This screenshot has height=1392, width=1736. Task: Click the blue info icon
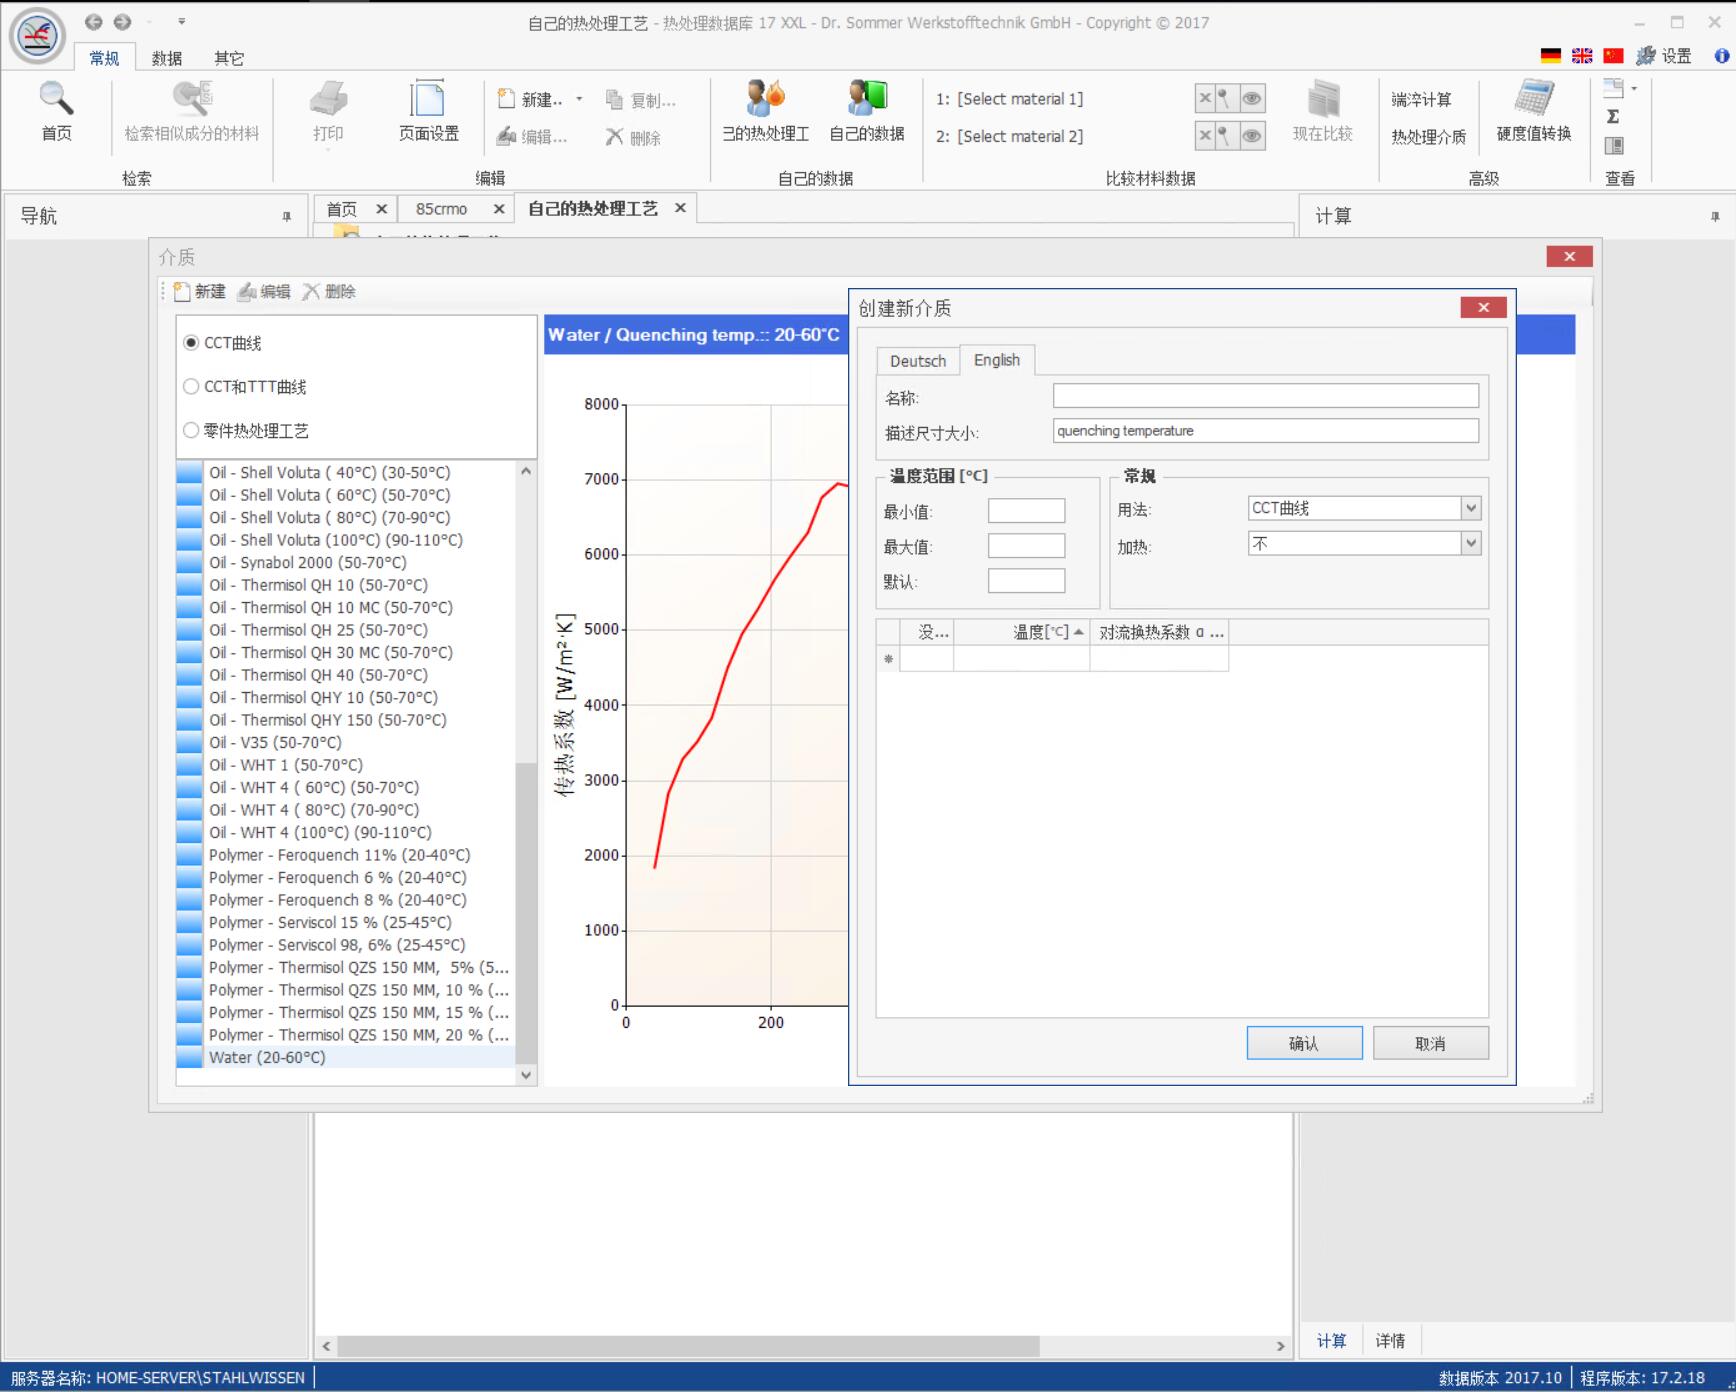click(1722, 56)
